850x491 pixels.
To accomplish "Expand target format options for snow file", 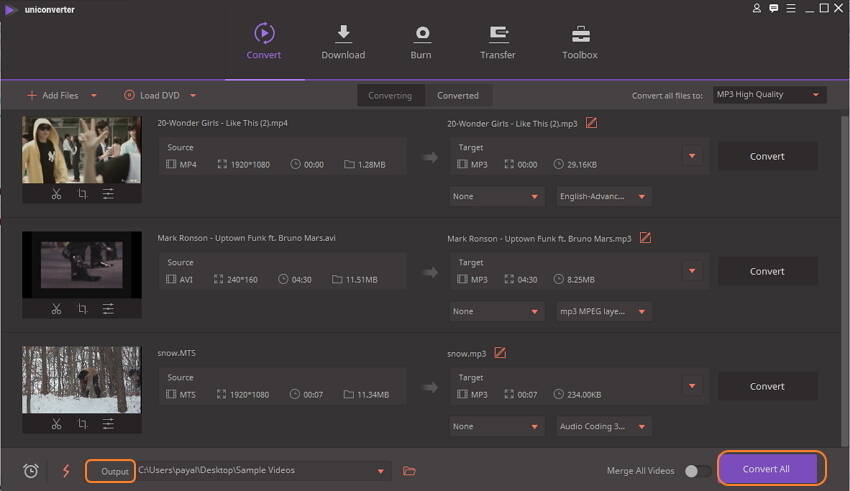I will point(692,386).
